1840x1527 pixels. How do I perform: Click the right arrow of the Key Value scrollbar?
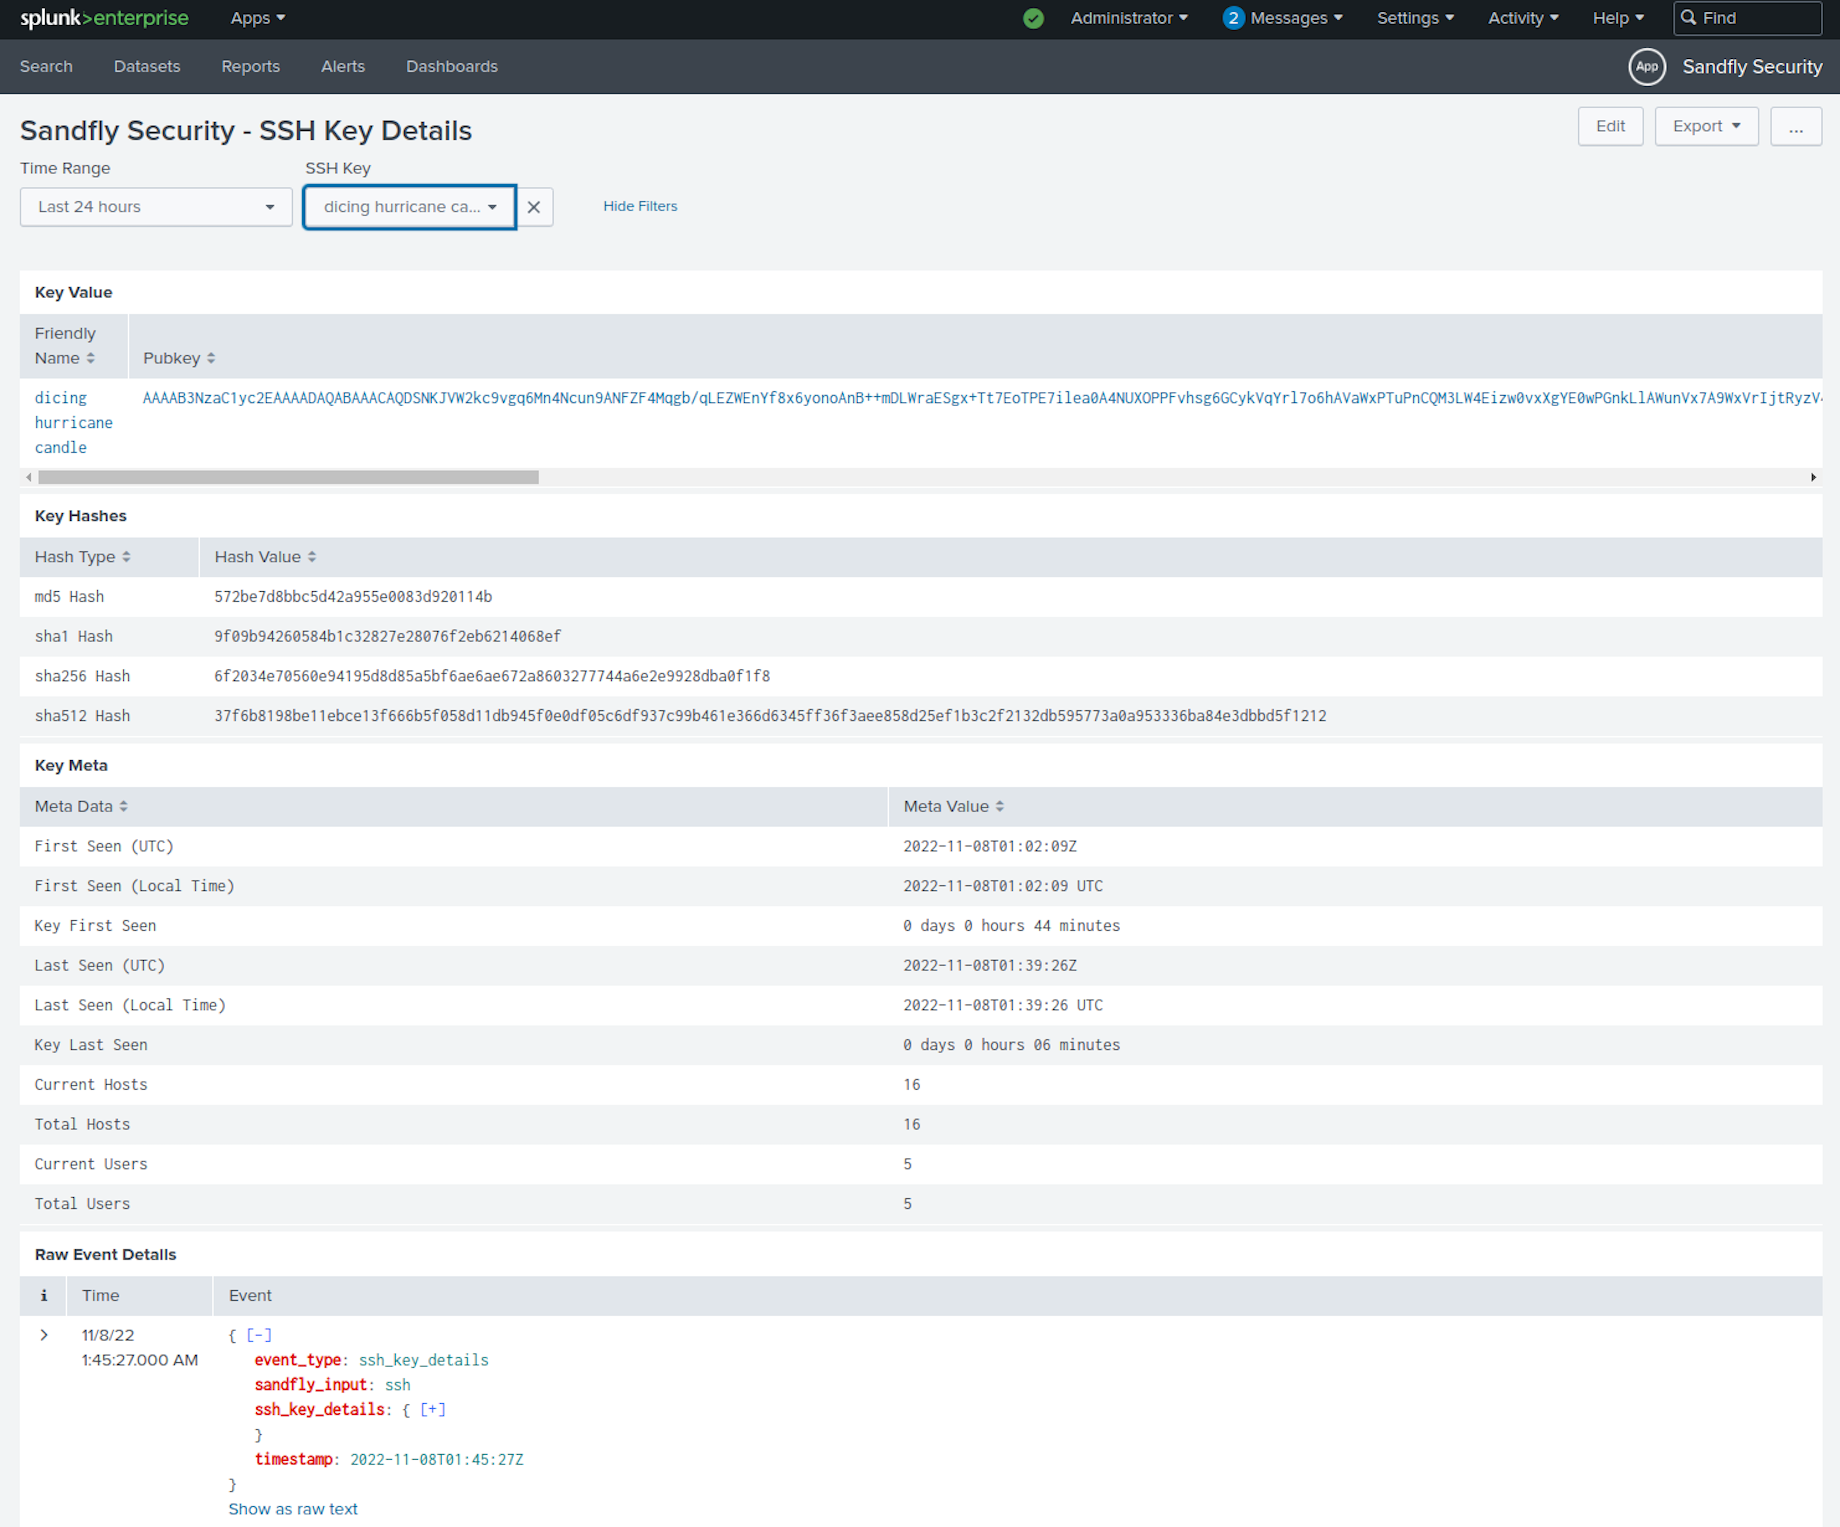click(x=1813, y=477)
